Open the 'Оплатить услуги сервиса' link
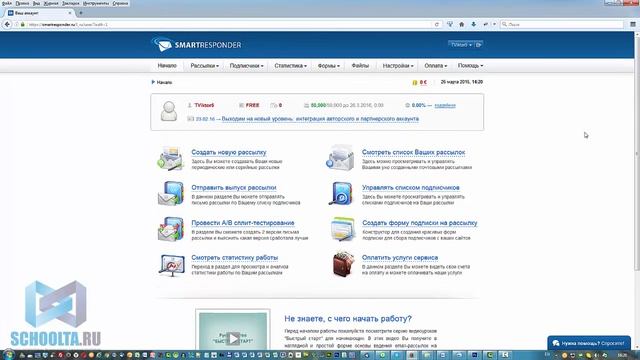 click(400, 258)
